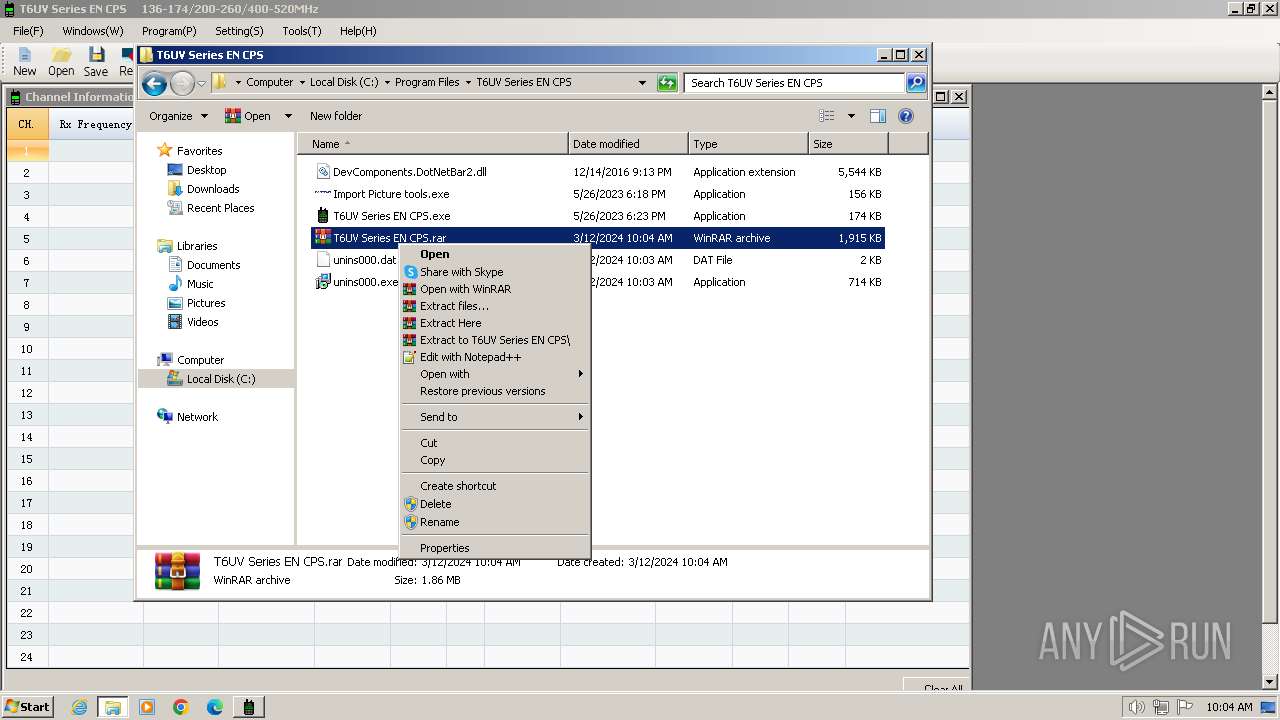The width and height of the screenshot is (1280, 720).
Task: Choose Extract to T6UV Series EN CPS\
Action: 494,340
